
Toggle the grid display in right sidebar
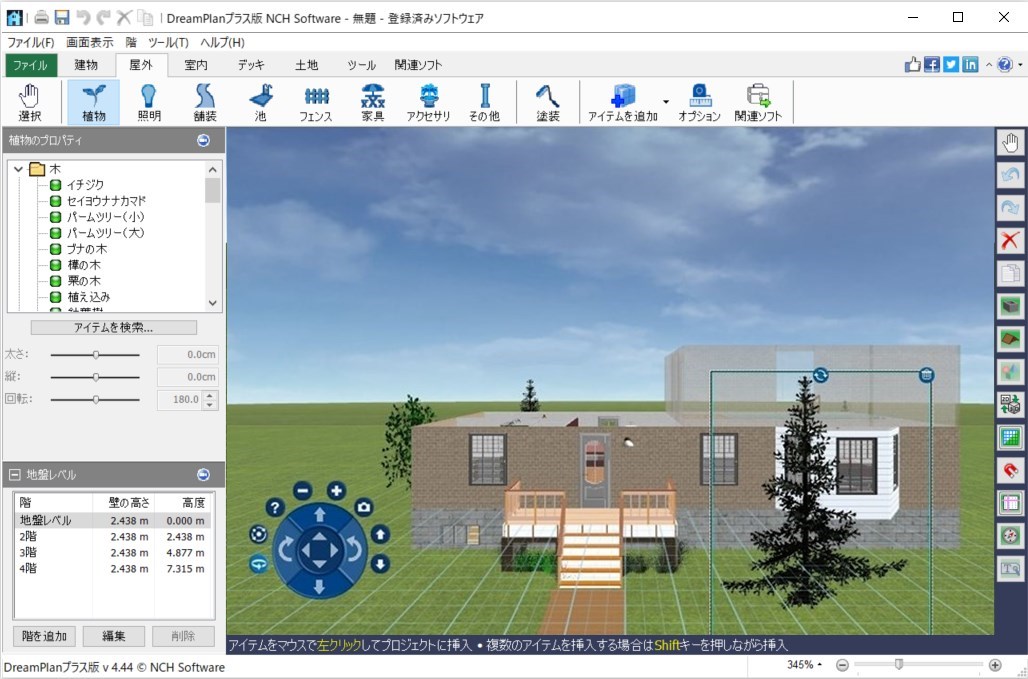(x=1010, y=436)
